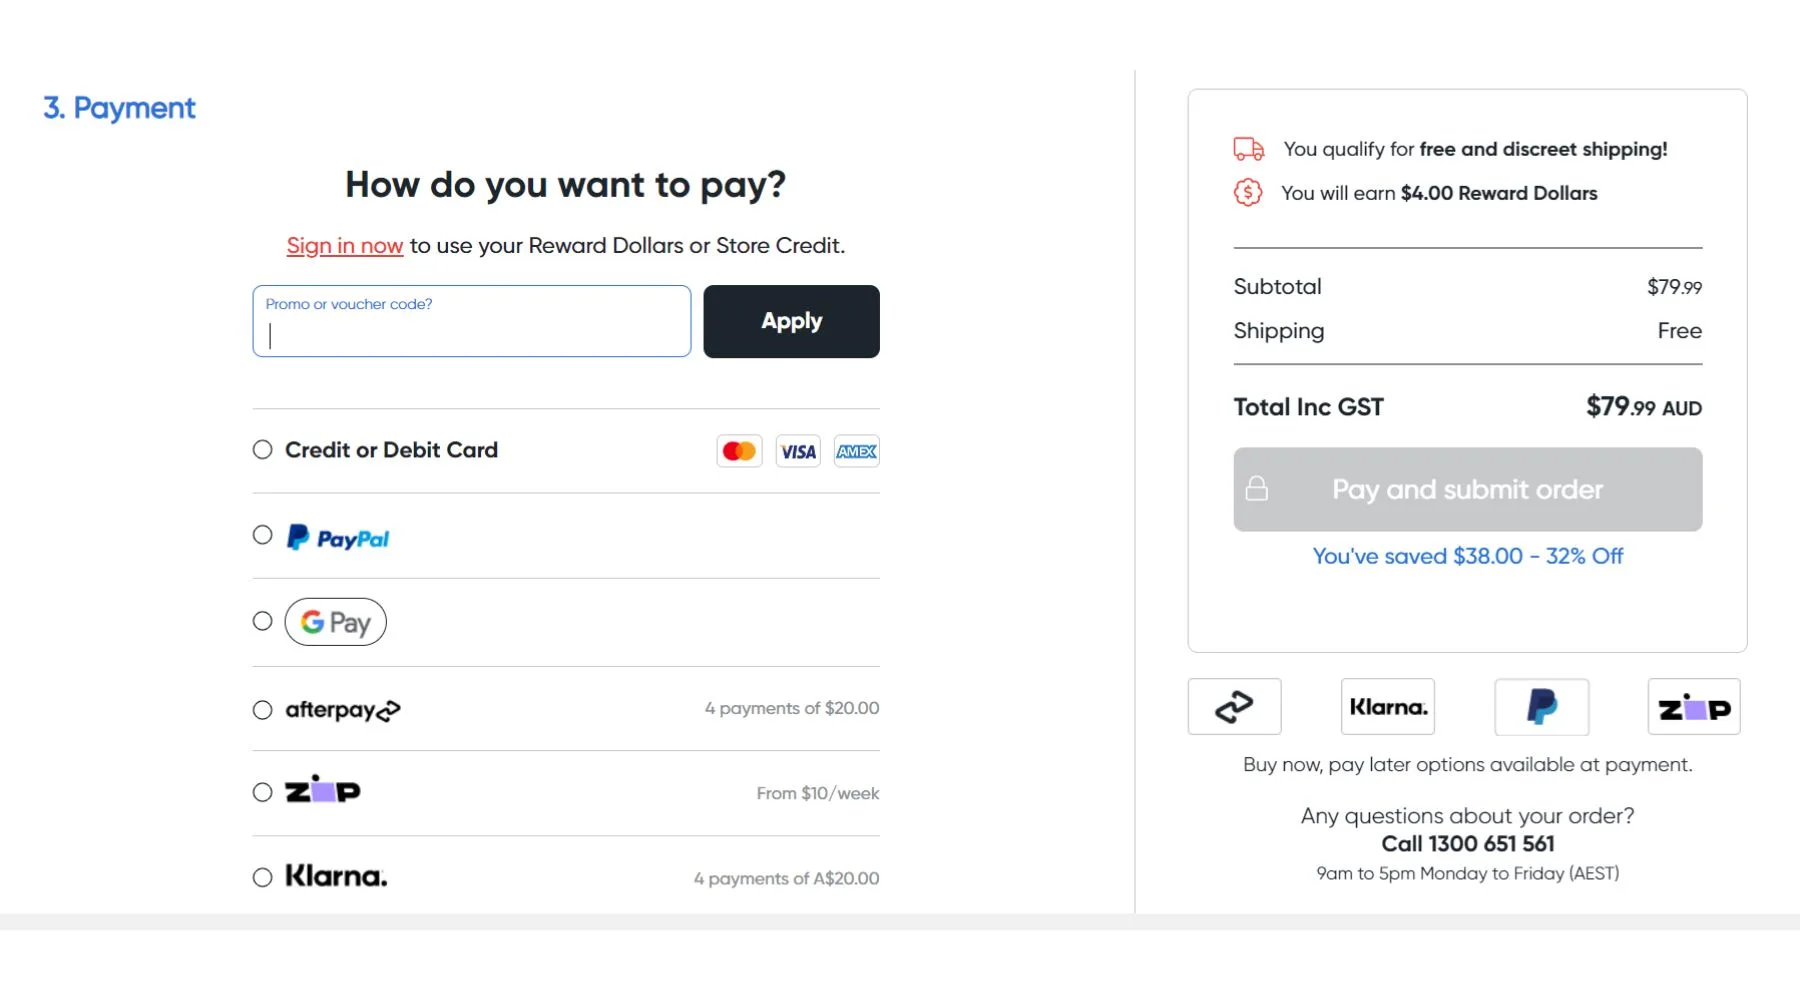Click the Afterpay icon below order summary
Screen dimensions: 1800x1000
tap(1234, 707)
